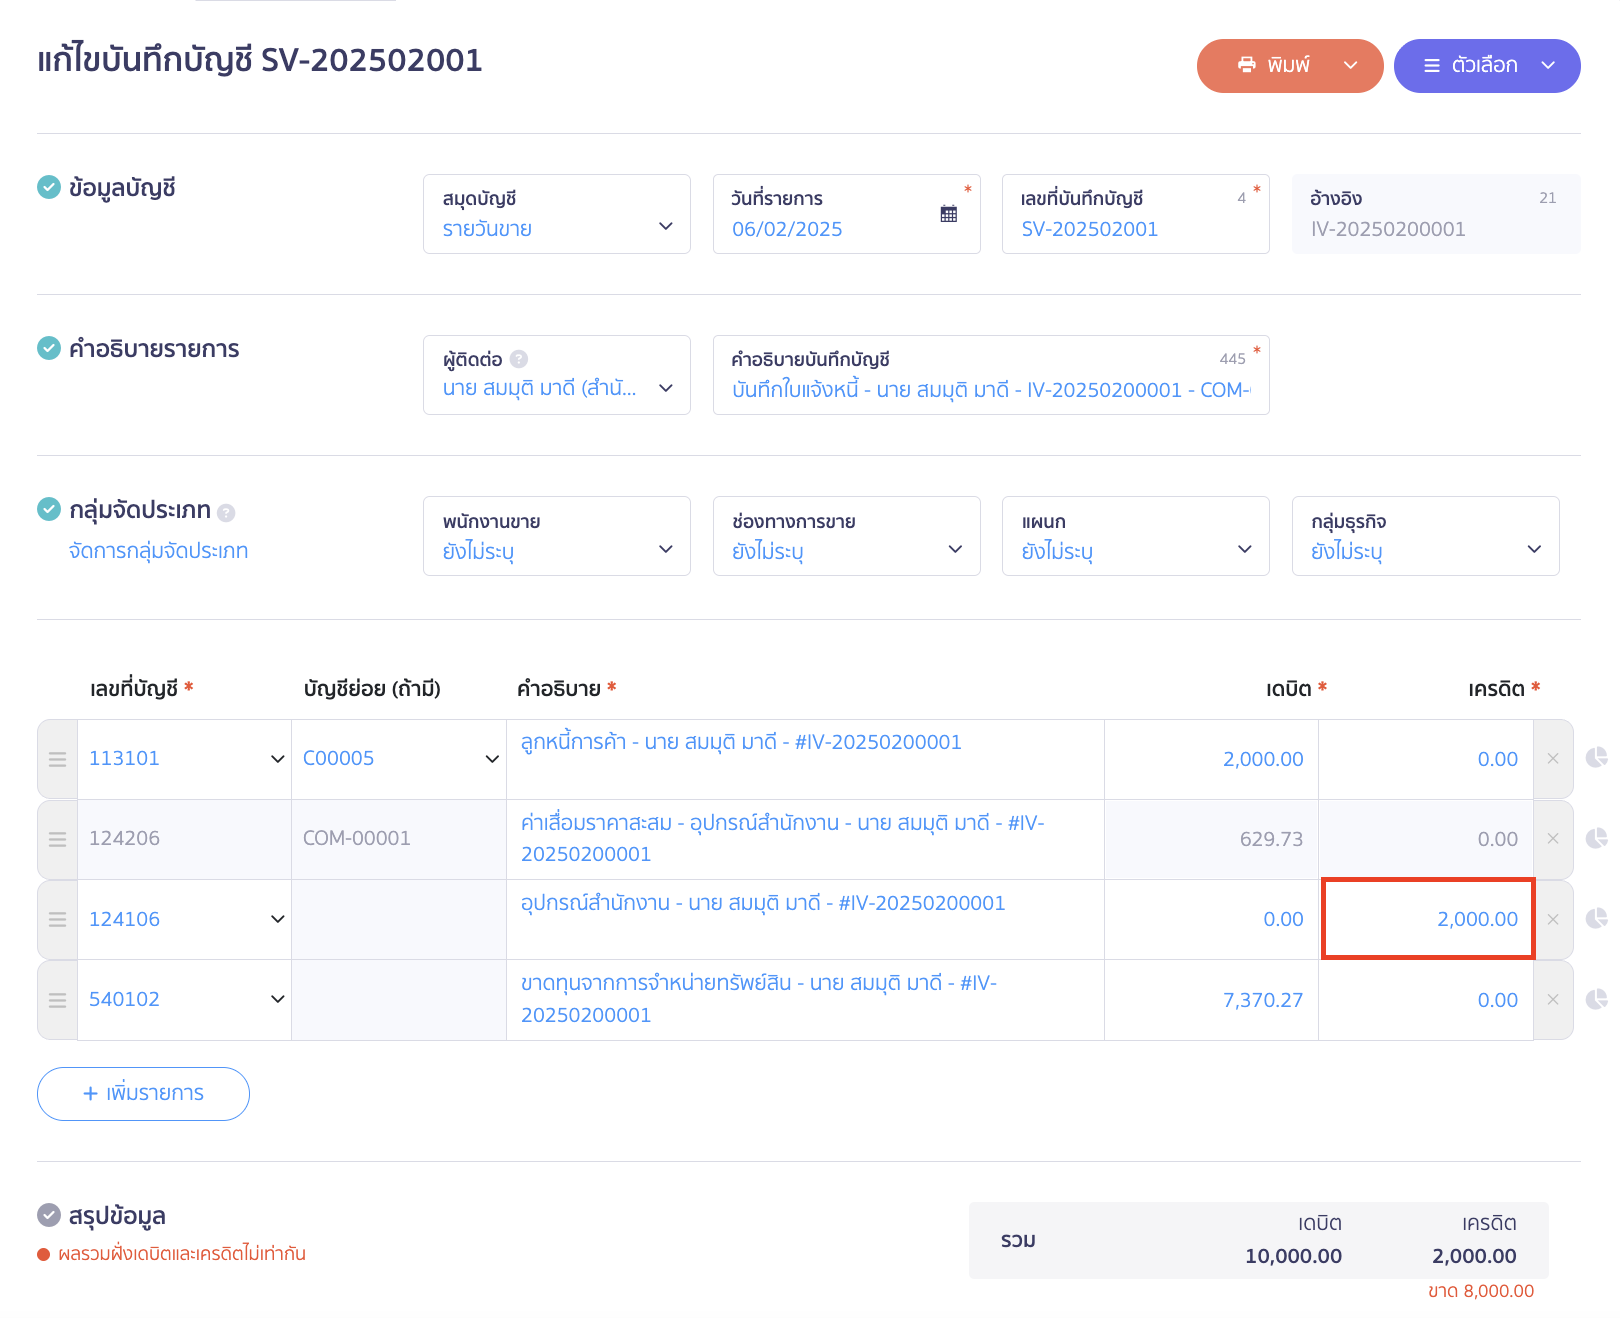Image resolution: width=1620 pixels, height=1318 pixels.
Task: Click the เพิ่มรายการ add row button
Action: (x=143, y=1094)
